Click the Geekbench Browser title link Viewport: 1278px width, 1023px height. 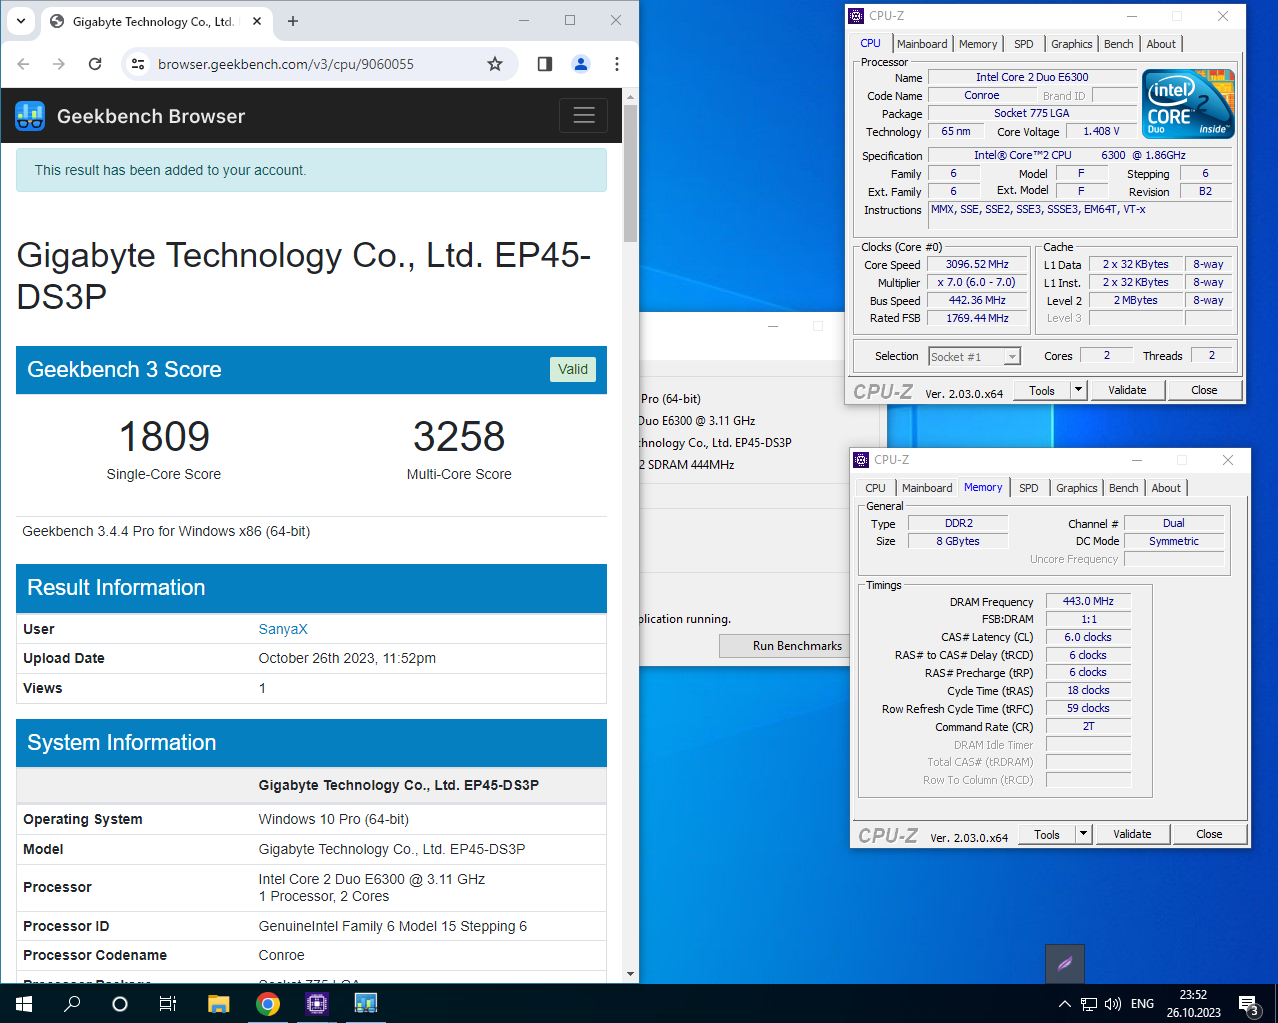151,116
